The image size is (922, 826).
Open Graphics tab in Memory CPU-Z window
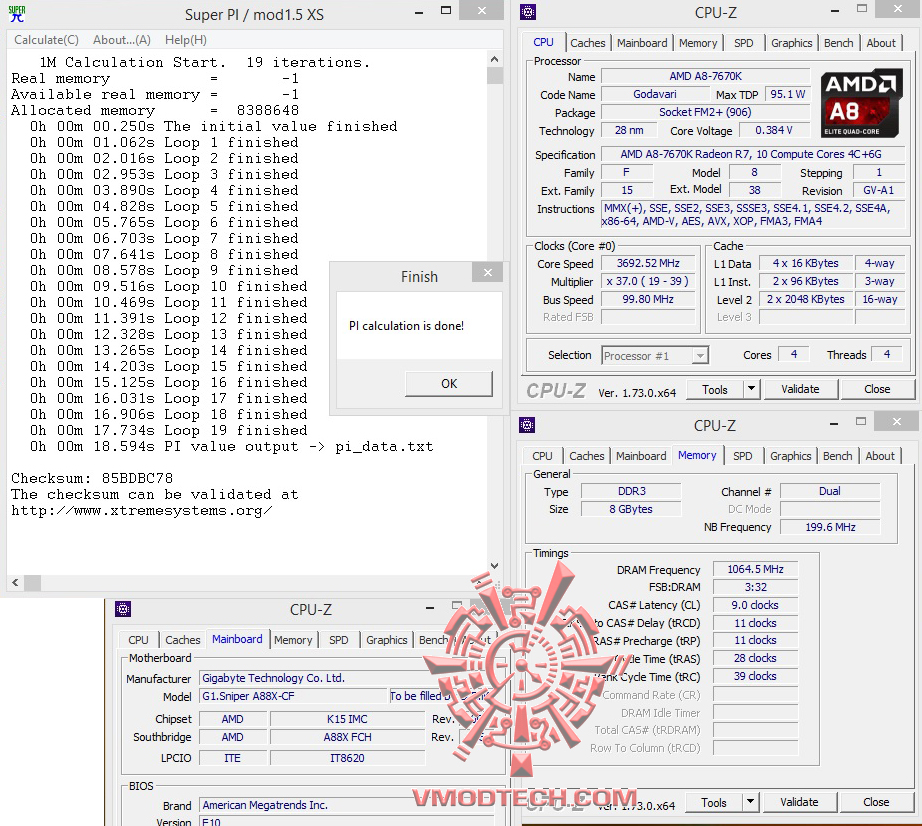point(790,456)
